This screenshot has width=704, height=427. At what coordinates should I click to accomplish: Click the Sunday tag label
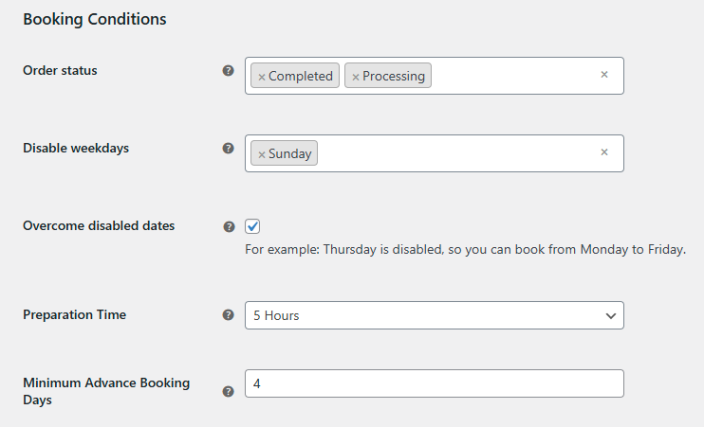point(290,154)
